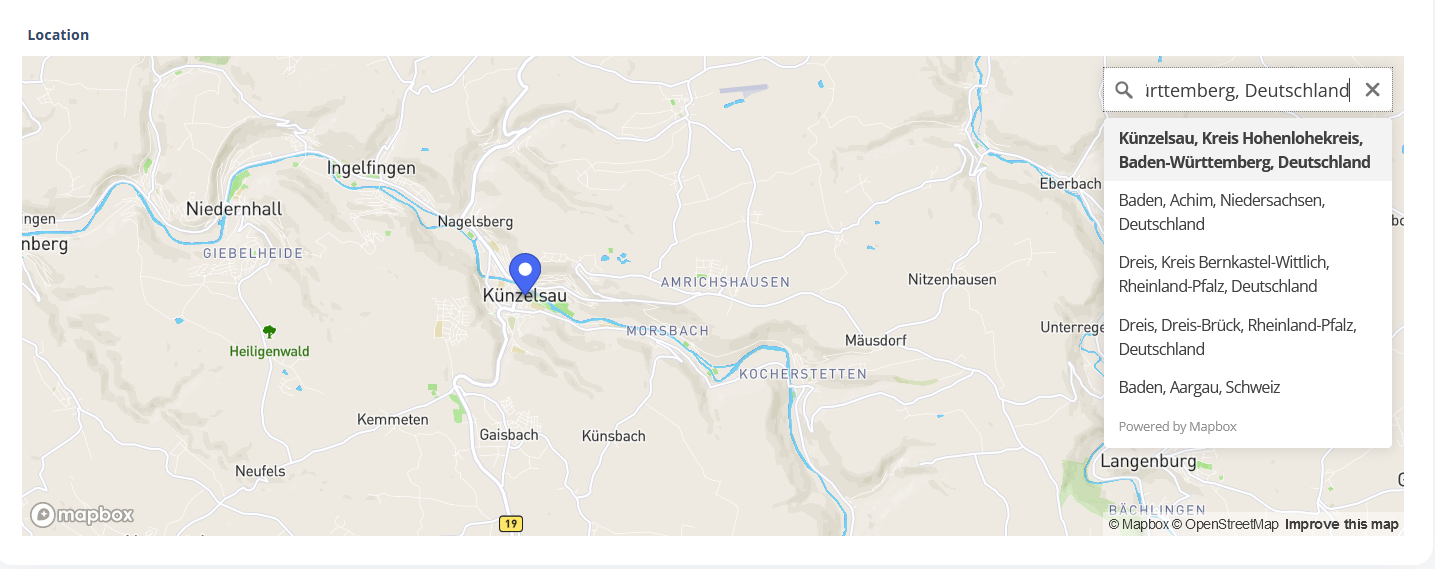Open the © Mapbox attribution link
The width and height of the screenshot is (1435, 569).
click(x=1138, y=524)
